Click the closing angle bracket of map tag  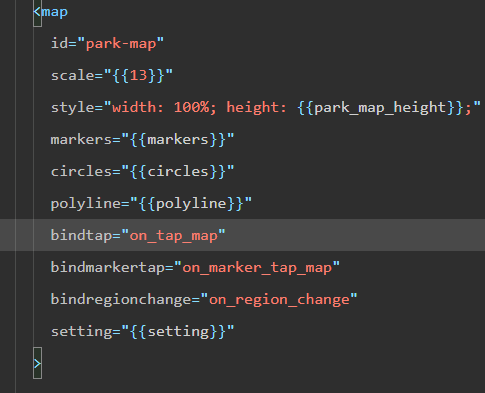(x=37, y=364)
